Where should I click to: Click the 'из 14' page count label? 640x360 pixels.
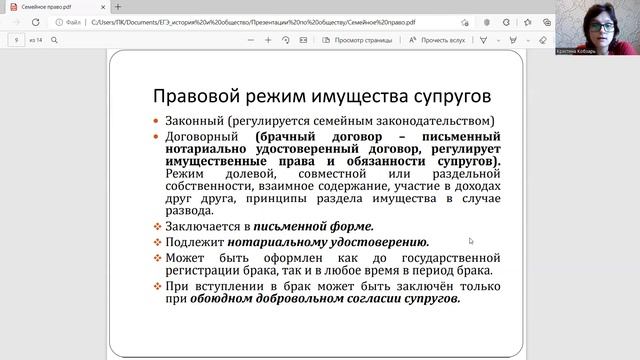(x=36, y=40)
